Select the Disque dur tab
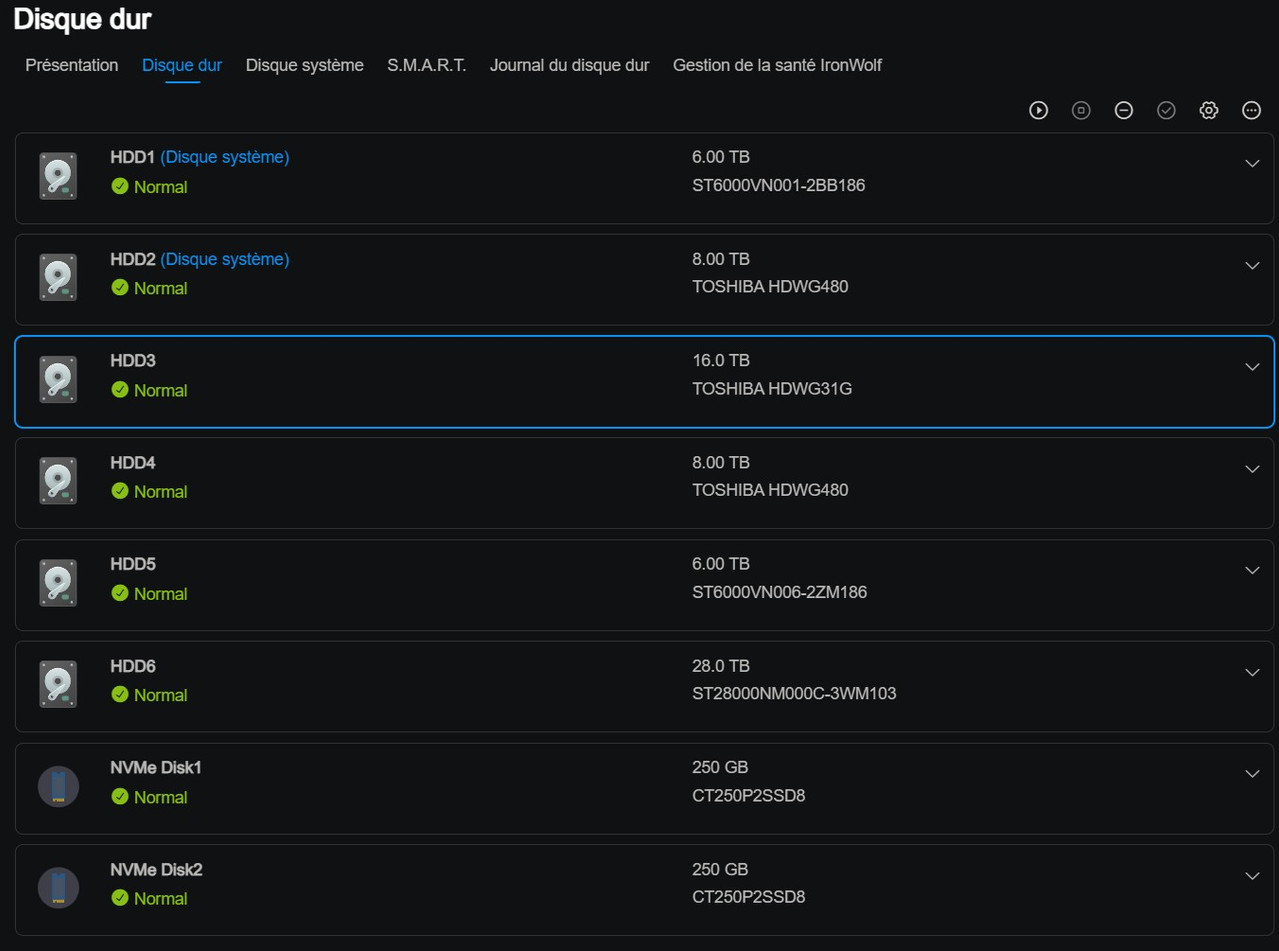Image resolution: width=1279 pixels, height=951 pixels. (x=182, y=65)
